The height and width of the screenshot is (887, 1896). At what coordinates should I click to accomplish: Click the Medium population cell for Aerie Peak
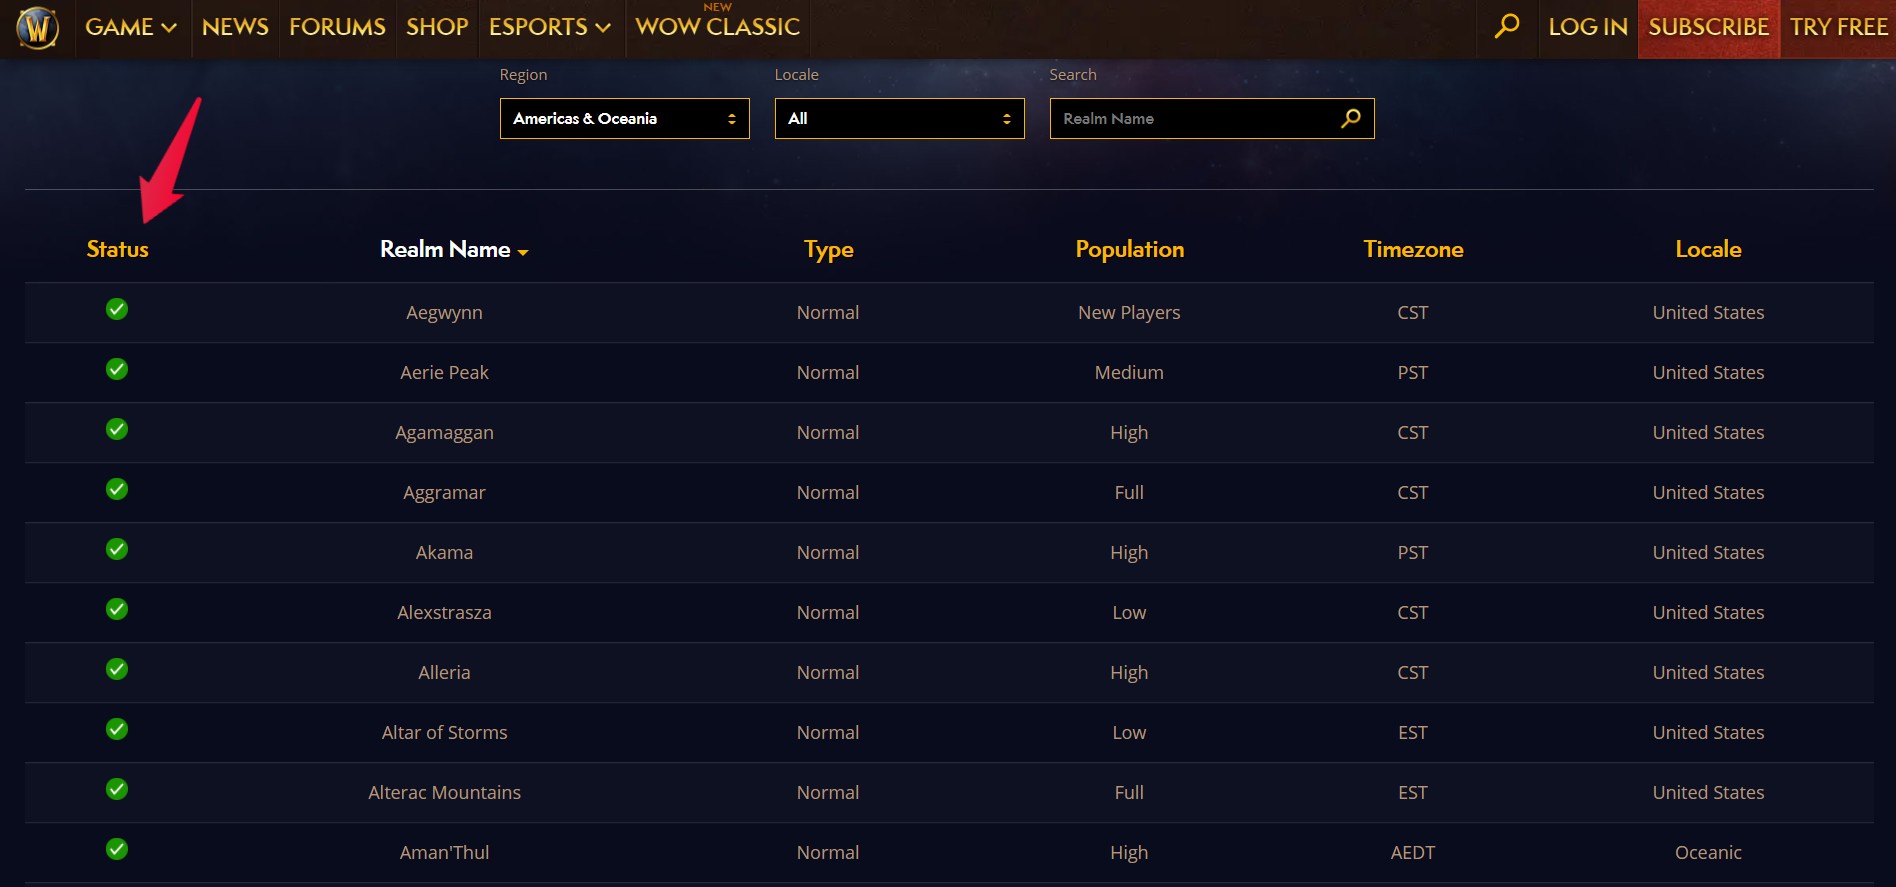pos(1129,373)
